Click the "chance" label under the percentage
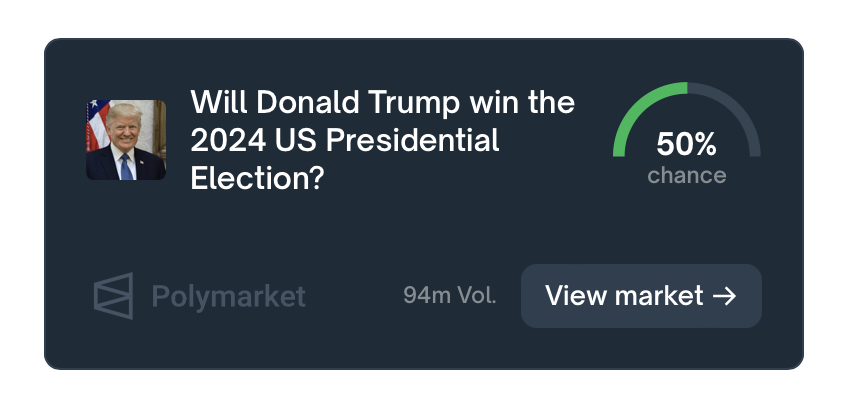Image resolution: width=866 pixels, height=418 pixels. [687, 176]
